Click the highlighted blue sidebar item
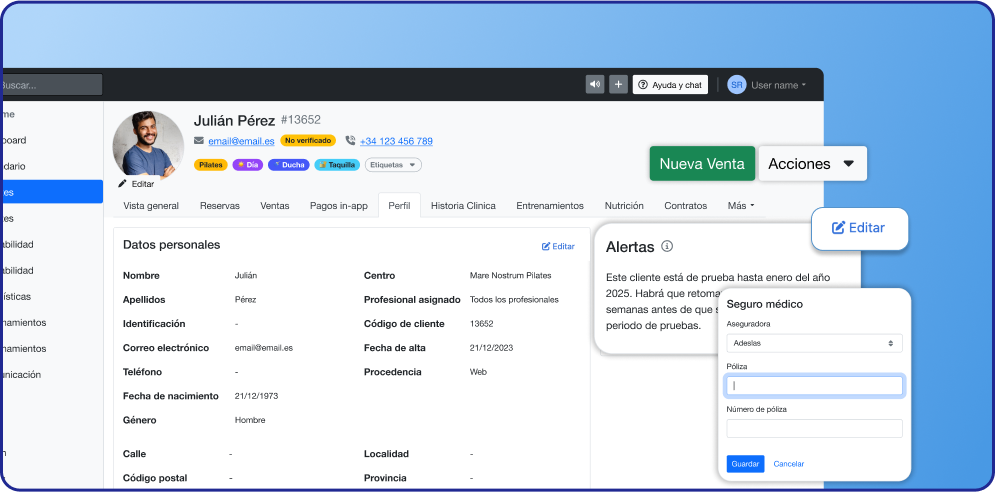The image size is (995, 492). pos(51,192)
